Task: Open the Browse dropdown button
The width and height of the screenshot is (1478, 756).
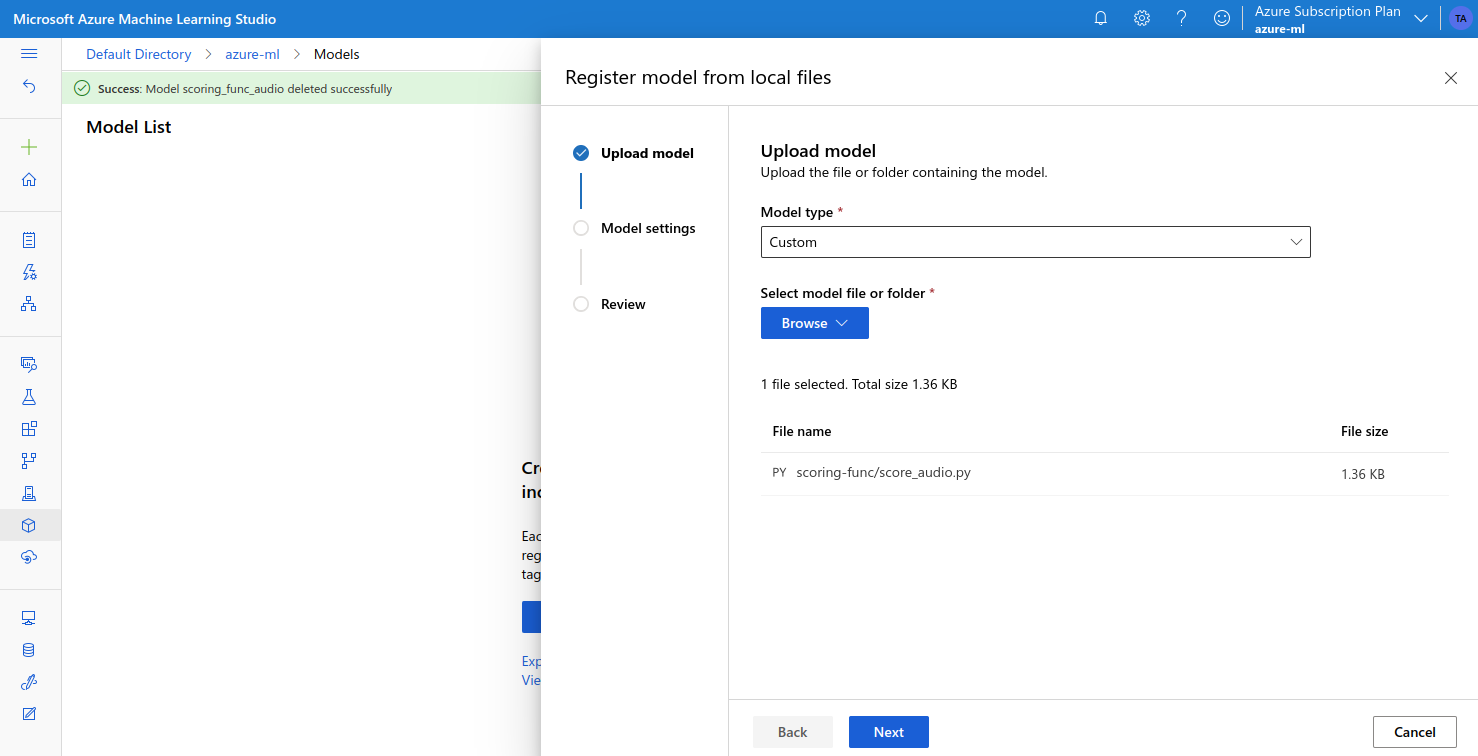Action: 814,323
